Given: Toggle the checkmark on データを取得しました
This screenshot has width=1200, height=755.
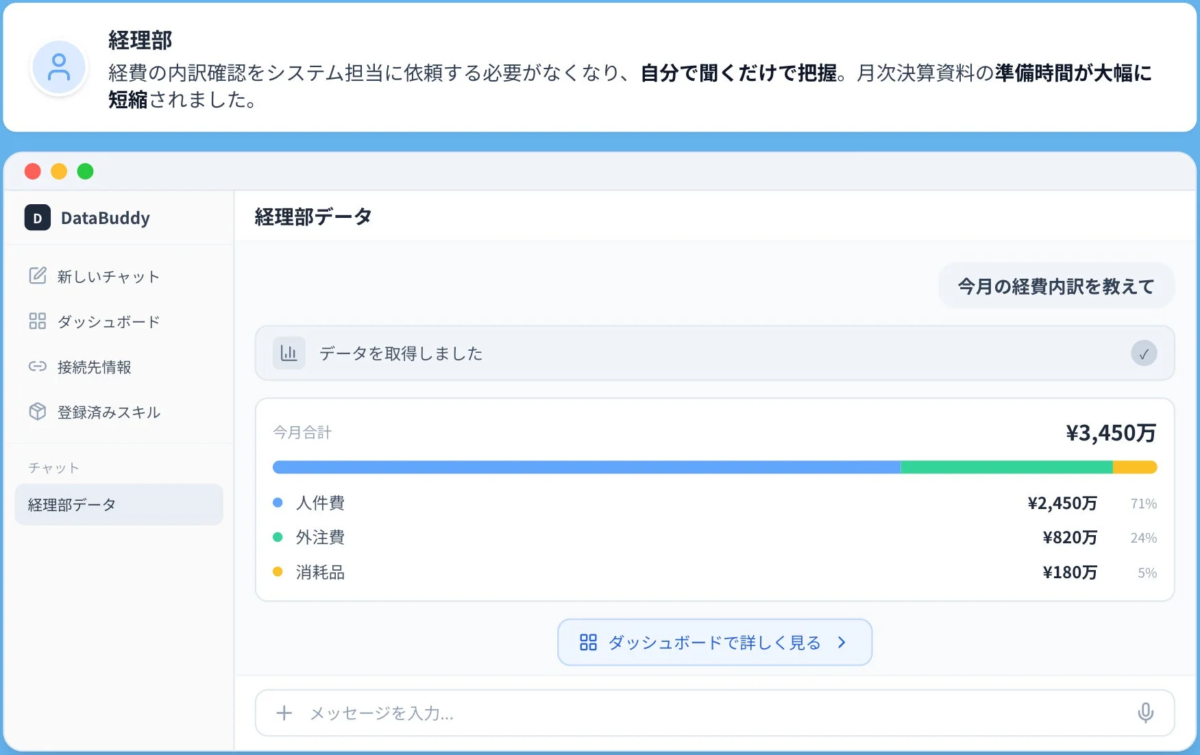Looking at the screenshot, I should [x=1142, y=353].
